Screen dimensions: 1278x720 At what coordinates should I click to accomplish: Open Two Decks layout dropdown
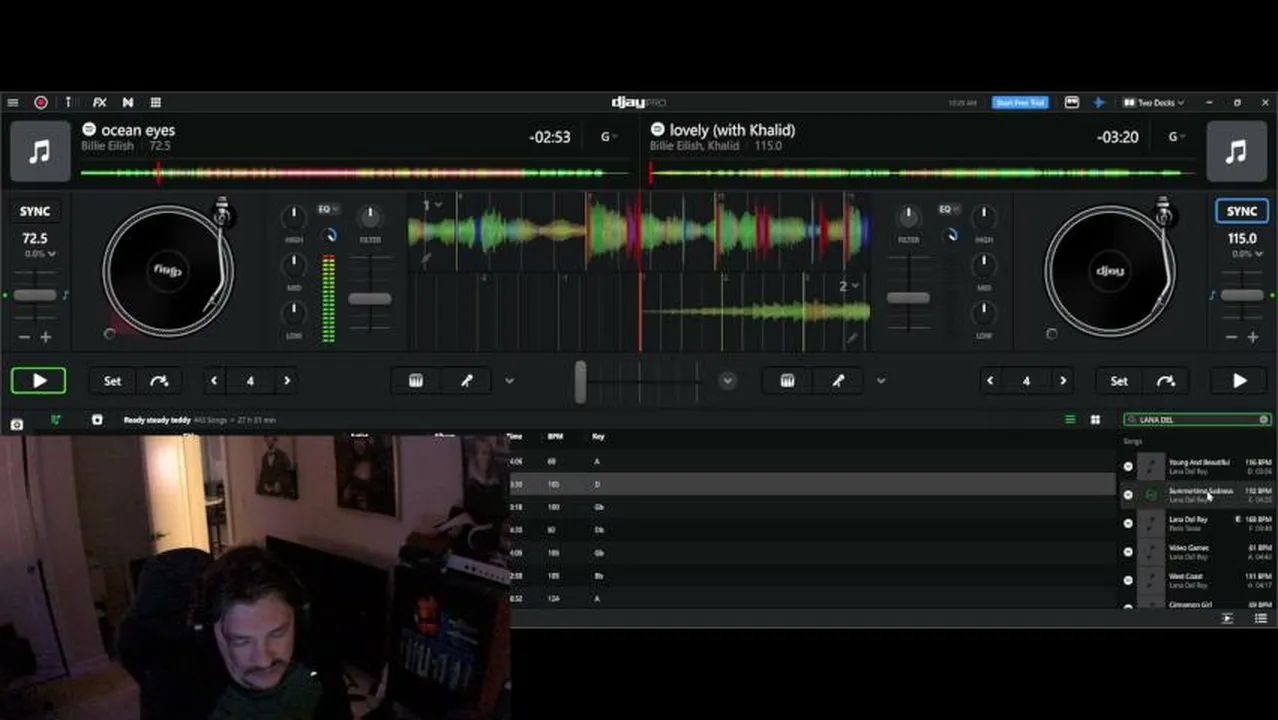1155,102
